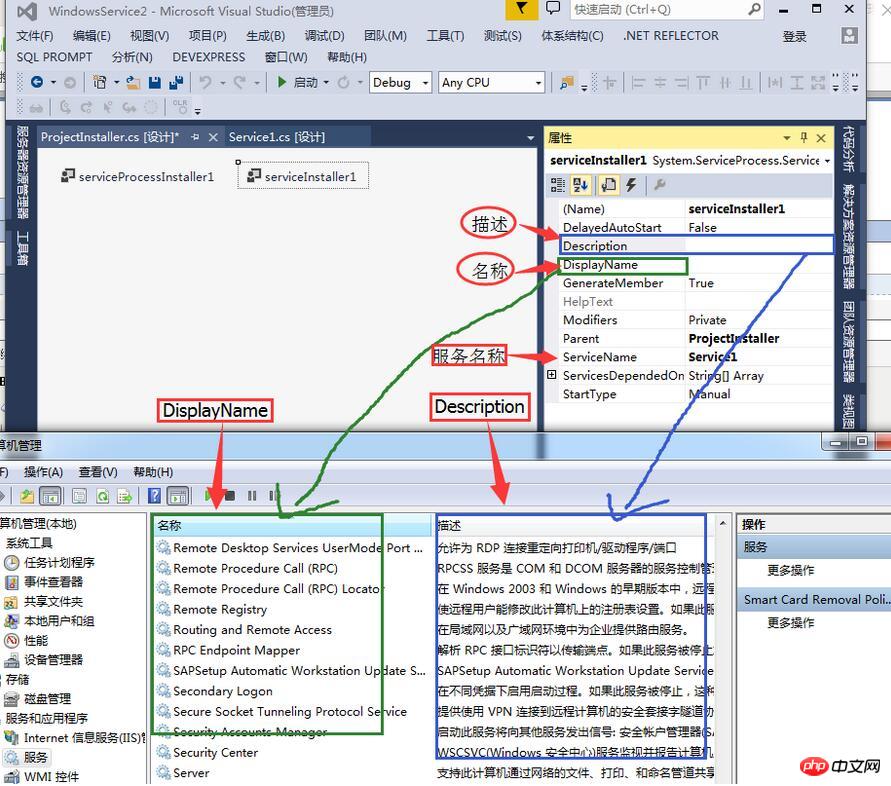Viewport: 891px width, 786px height.
Task: Click the Property Pages wrench icon
Action: (x=659, y=185)
